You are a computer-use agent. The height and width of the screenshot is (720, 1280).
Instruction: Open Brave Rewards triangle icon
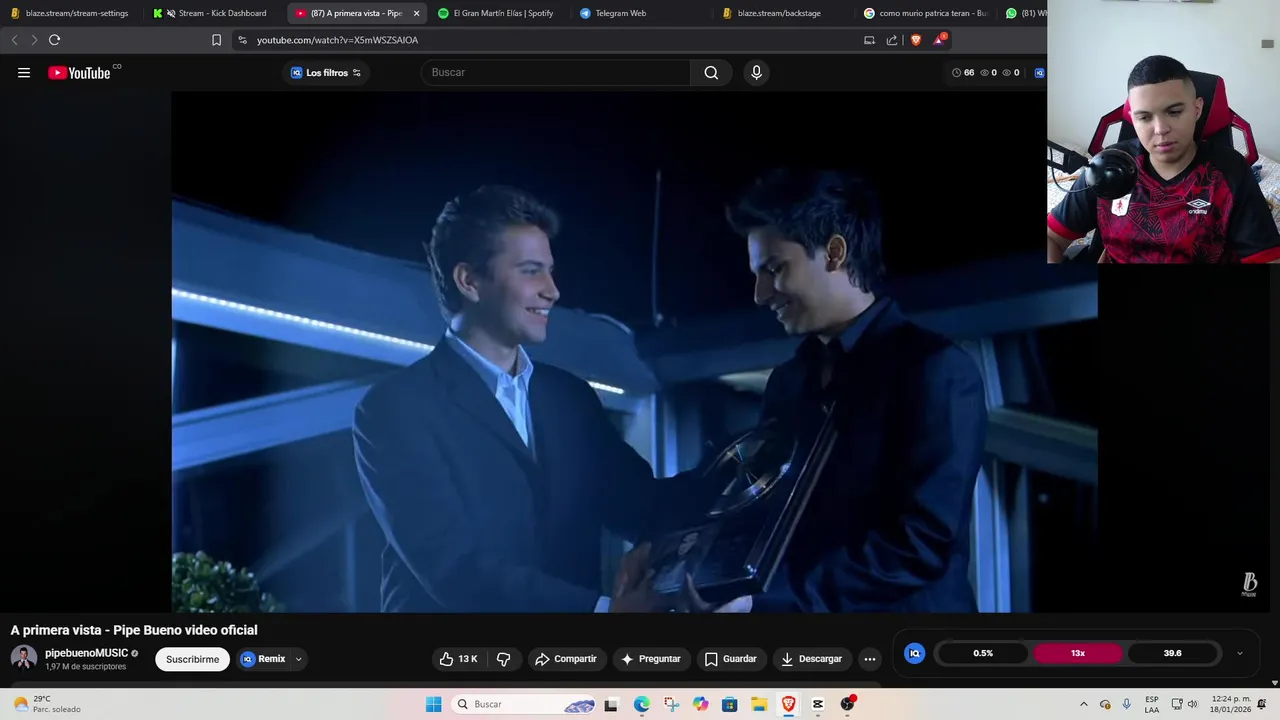coord(939,40)
